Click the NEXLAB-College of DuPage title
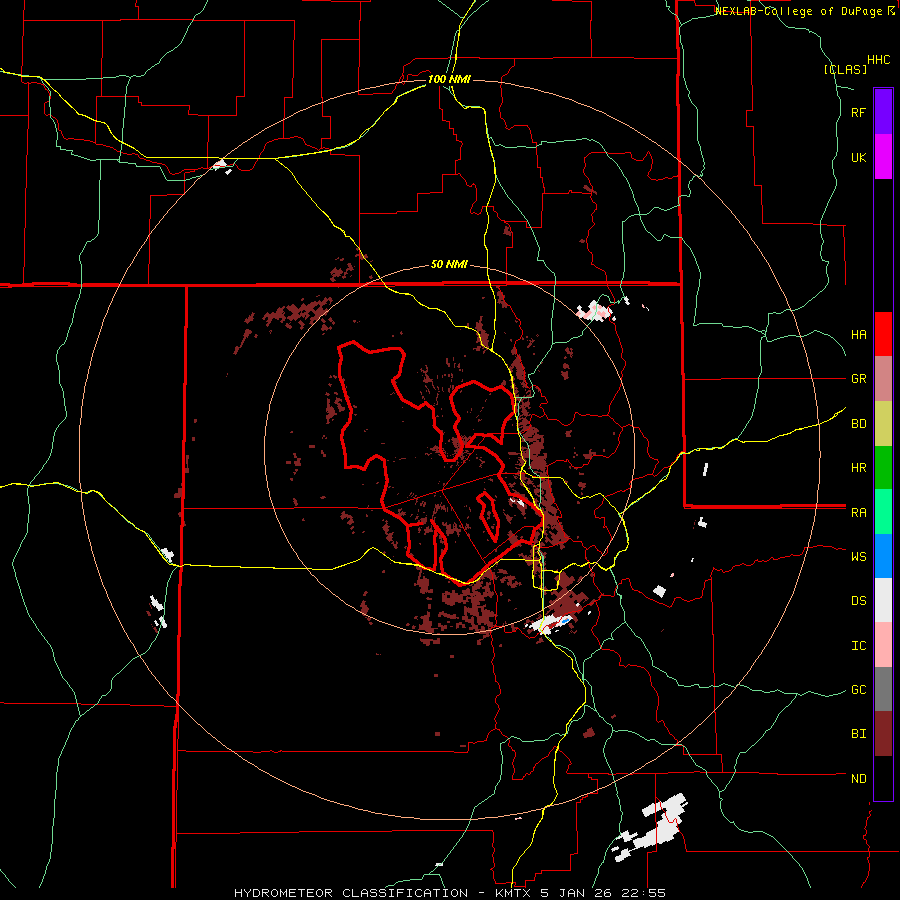The width and height of the screenshot is (900, 900). 804,11
